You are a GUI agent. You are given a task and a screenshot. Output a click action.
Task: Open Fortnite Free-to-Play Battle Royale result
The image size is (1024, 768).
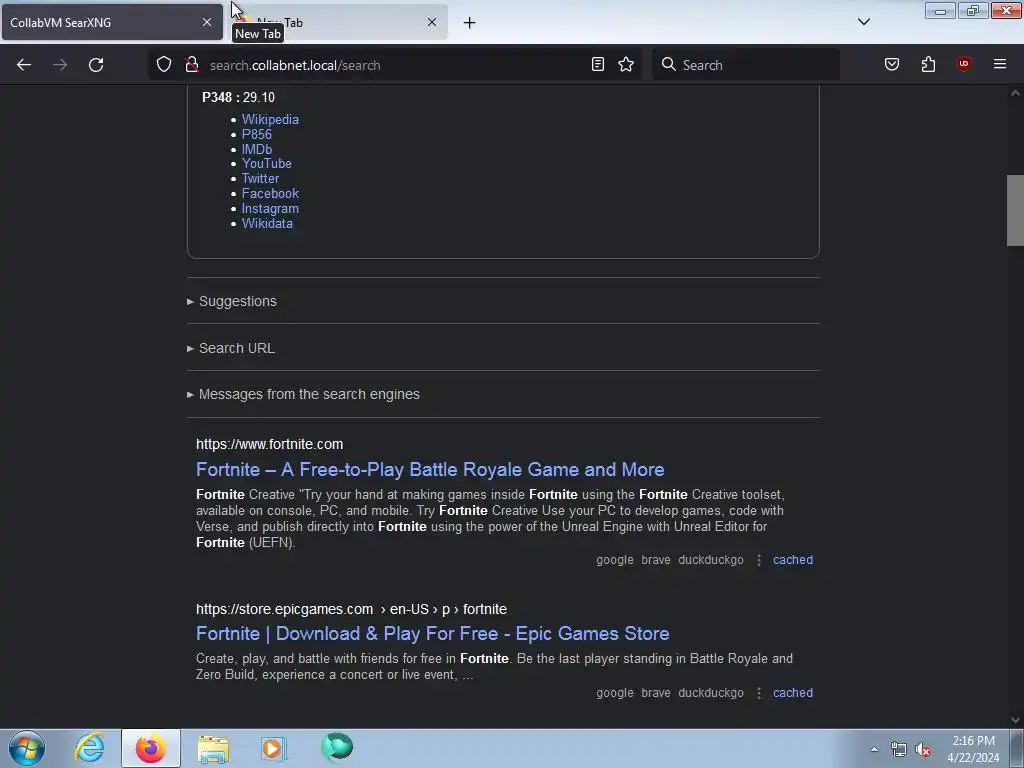coord(430,470)
